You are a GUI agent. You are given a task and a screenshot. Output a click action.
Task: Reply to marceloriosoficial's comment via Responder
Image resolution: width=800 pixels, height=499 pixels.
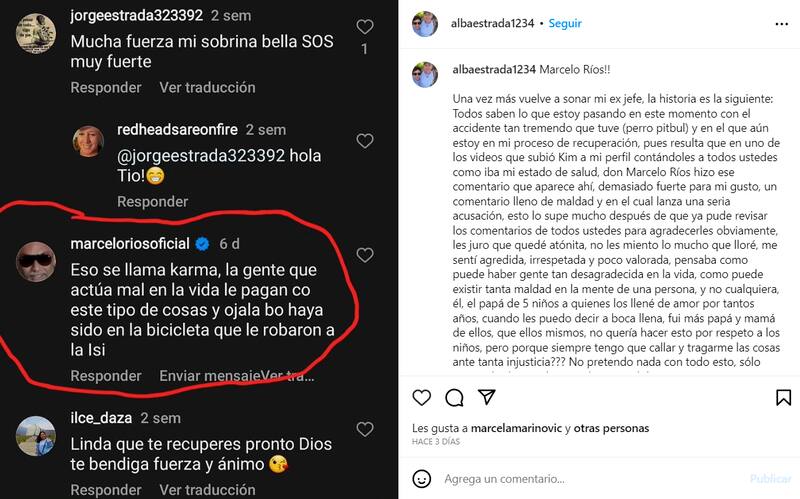[x=106, y=376]
